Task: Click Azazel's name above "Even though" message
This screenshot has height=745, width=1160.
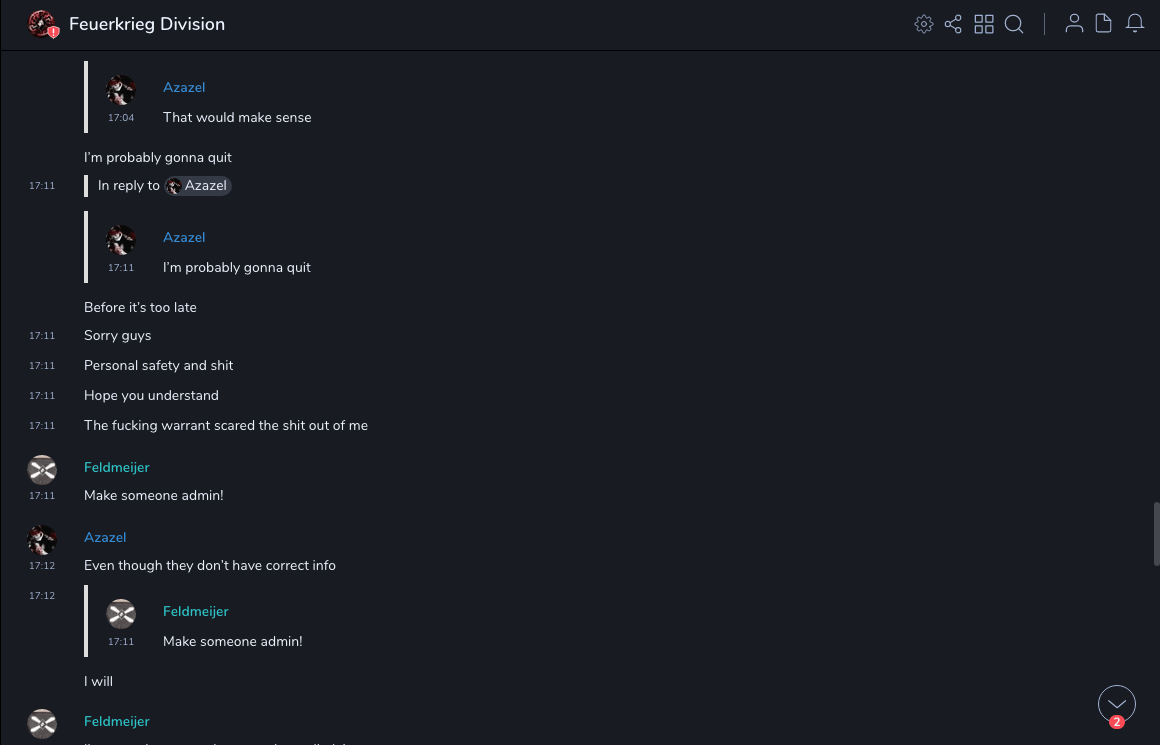Action: click(105, 537)
